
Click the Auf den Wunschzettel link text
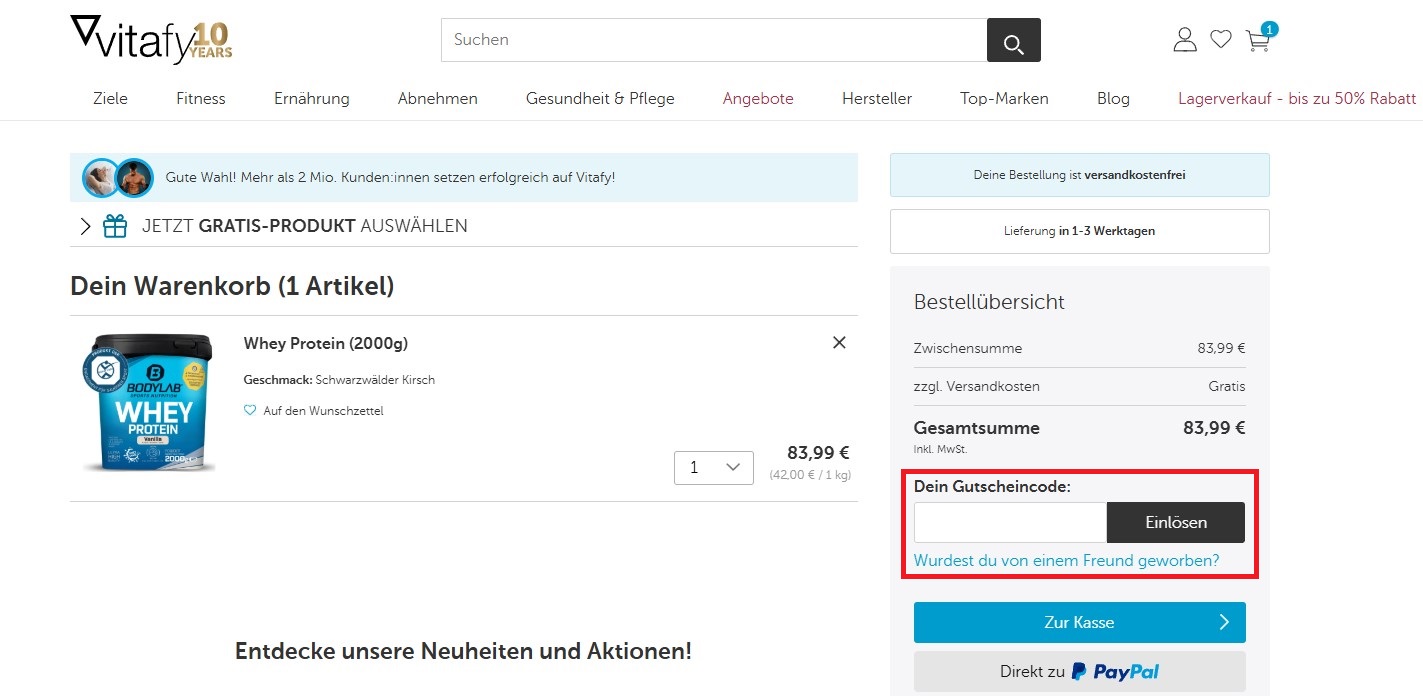click(323, 411)
